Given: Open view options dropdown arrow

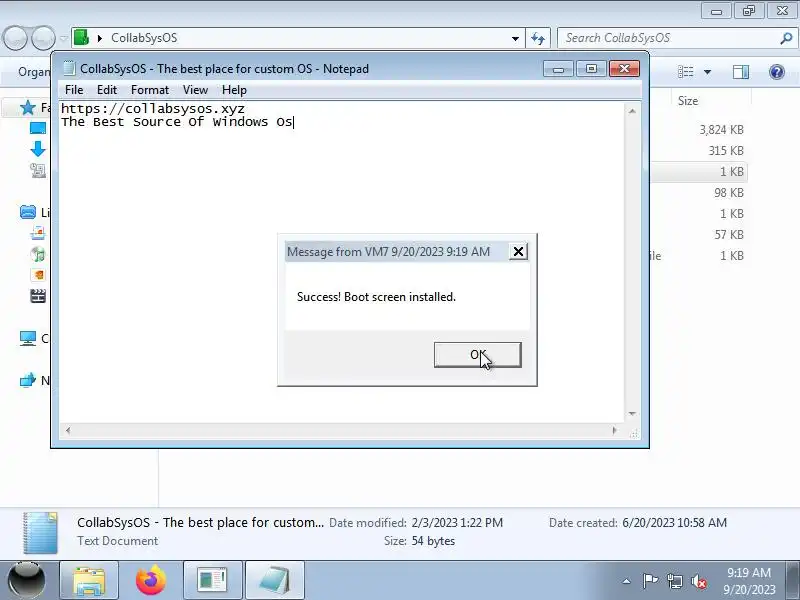Looking at the screenshot, I should point(708,72).
